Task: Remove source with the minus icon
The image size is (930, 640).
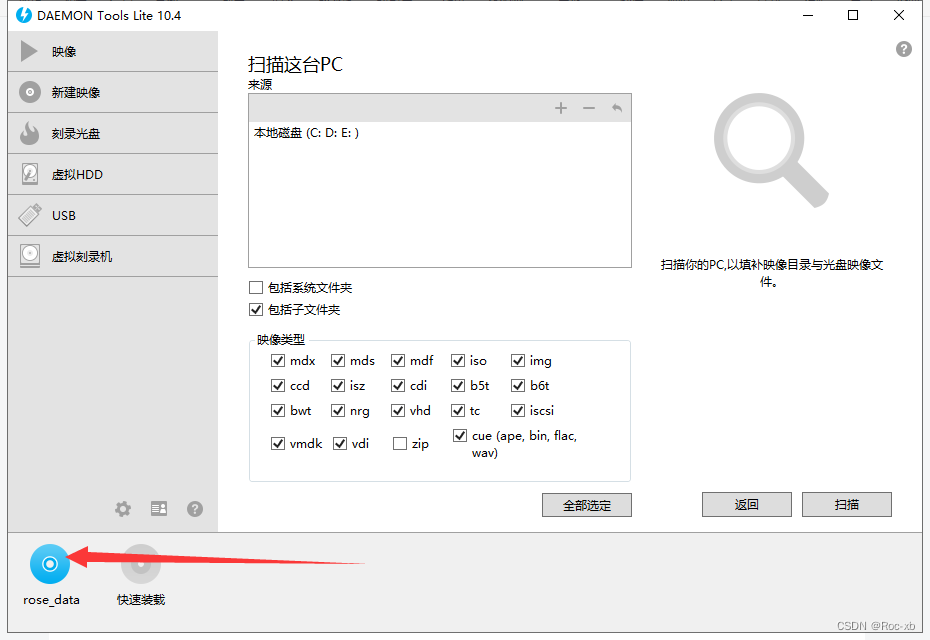Action: [588, 108]
